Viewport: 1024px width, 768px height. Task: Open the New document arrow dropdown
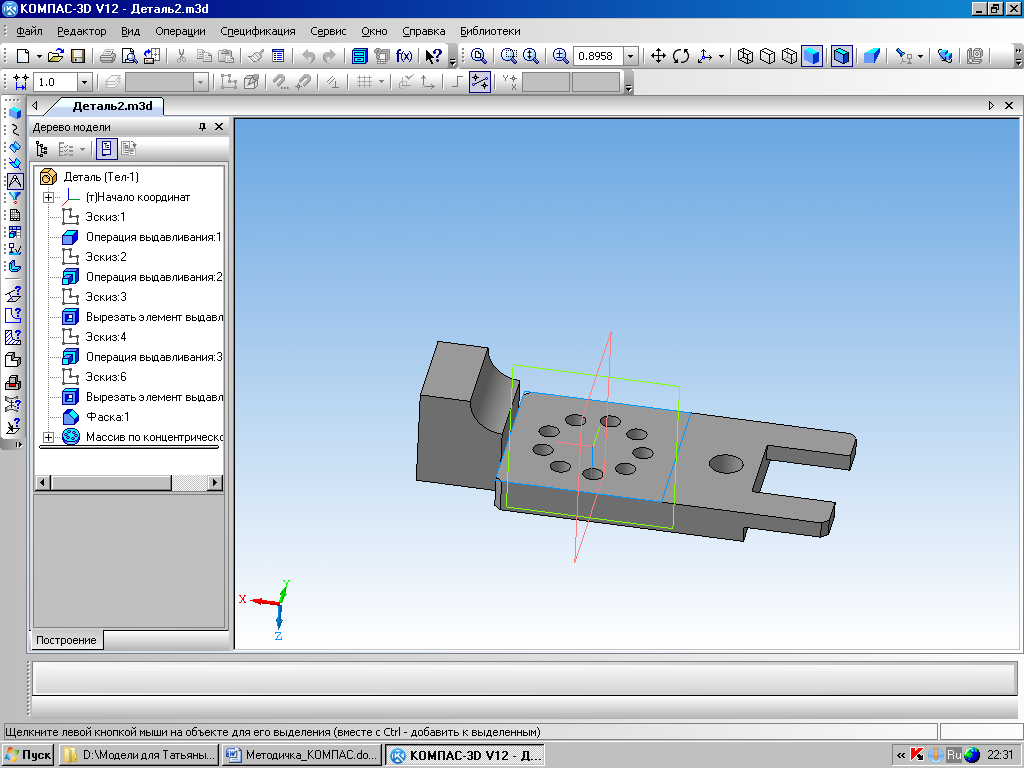39,57
